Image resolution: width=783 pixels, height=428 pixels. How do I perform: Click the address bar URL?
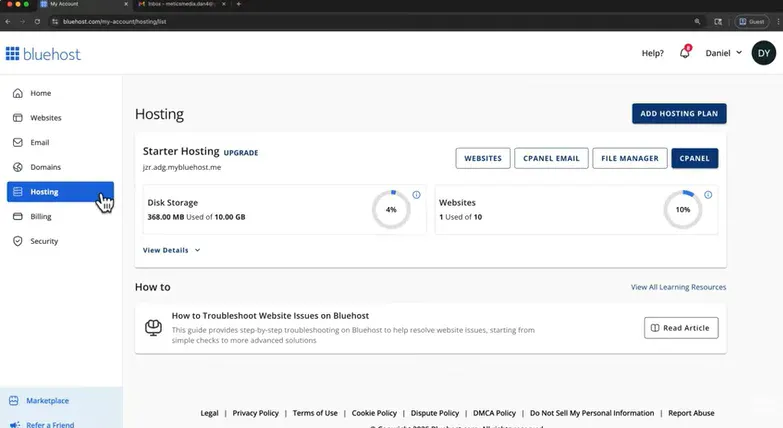tap(114, 21)
